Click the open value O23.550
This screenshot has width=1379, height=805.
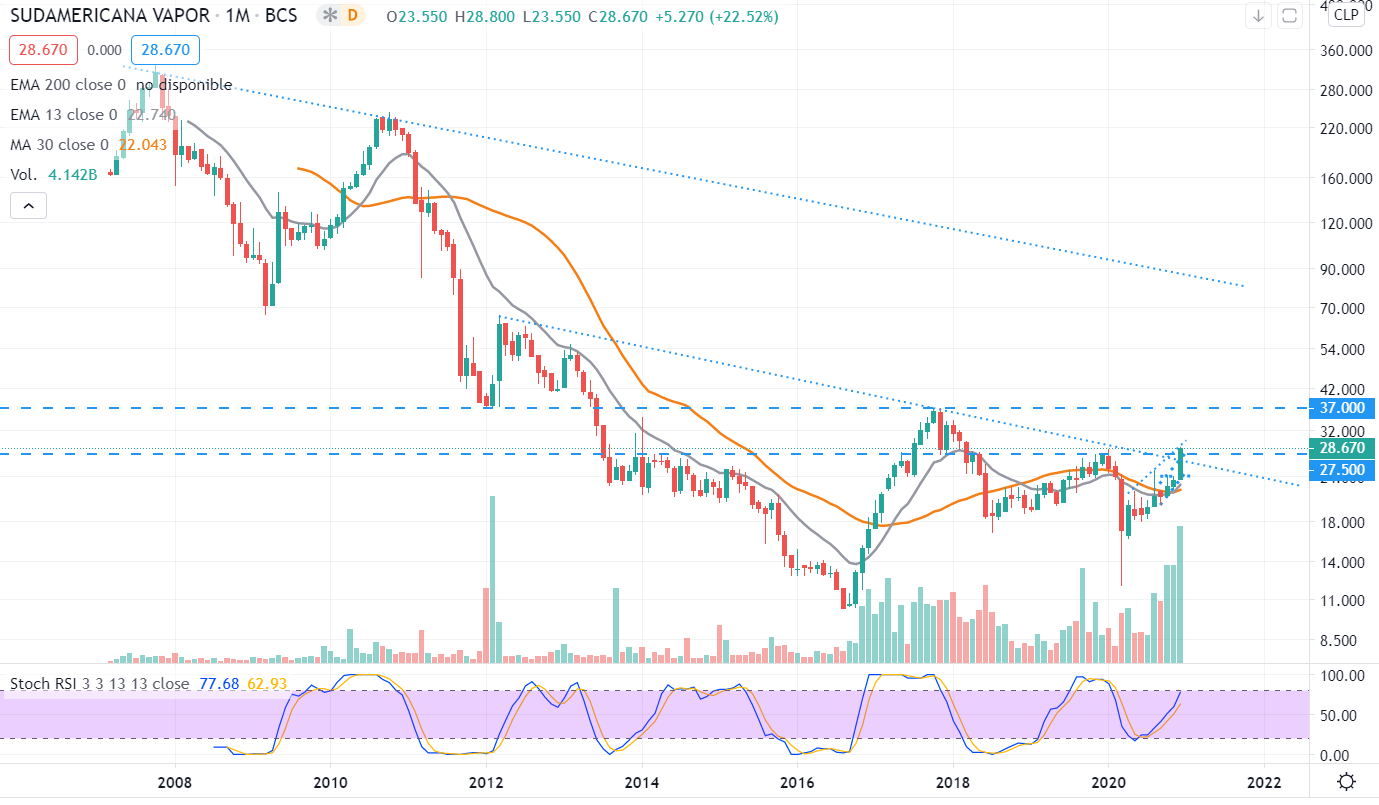pyautogui.click(x=419, y=17)
